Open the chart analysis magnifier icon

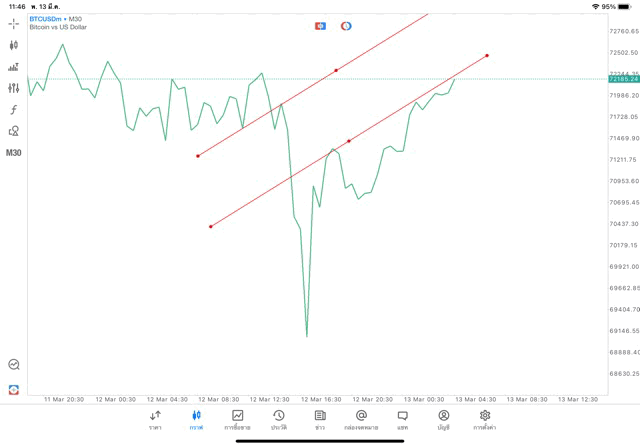click(14, 364)
